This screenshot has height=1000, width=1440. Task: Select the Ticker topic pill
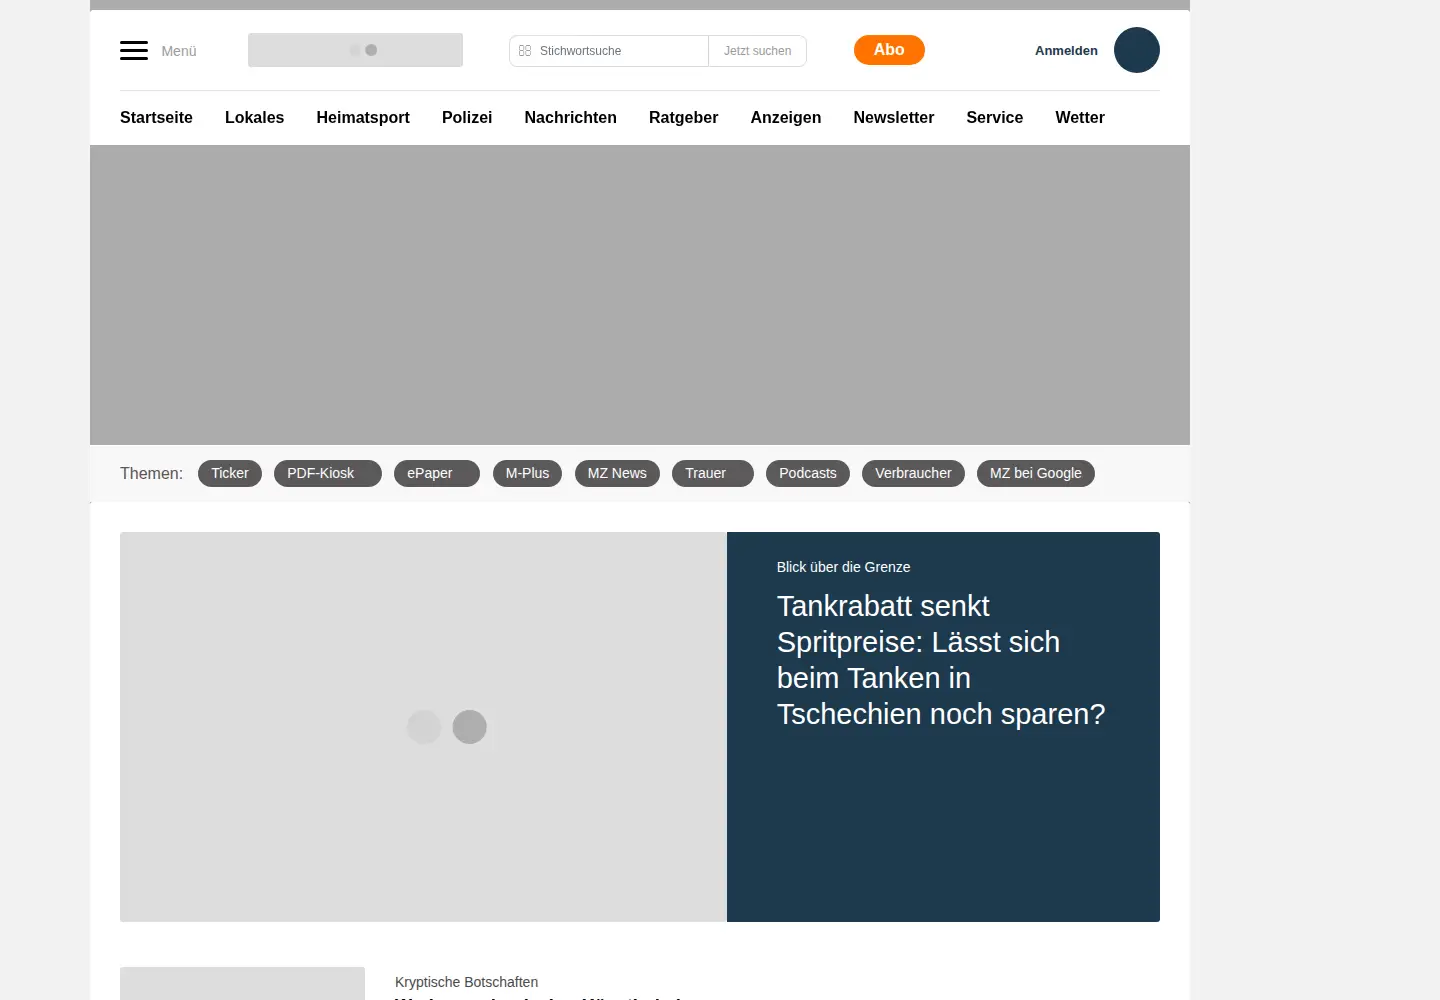(x=230, y=473)
